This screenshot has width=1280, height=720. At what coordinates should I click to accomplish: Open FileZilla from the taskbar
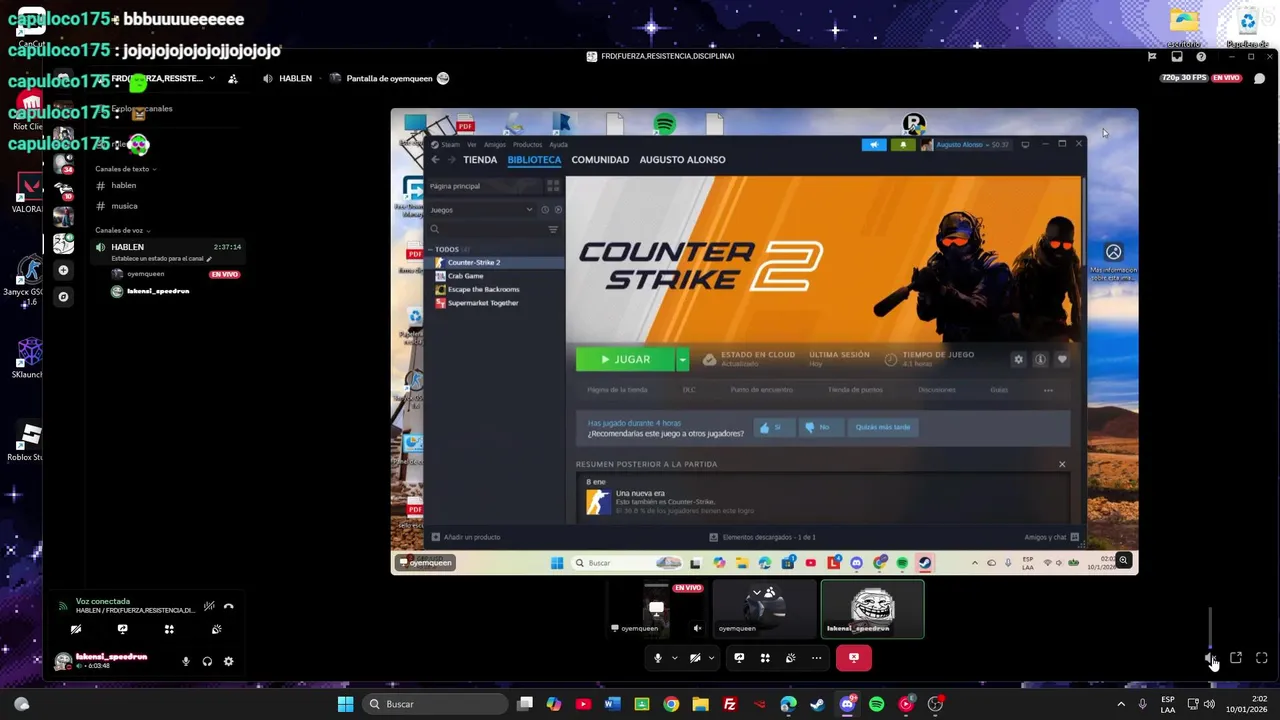(730, 704)
